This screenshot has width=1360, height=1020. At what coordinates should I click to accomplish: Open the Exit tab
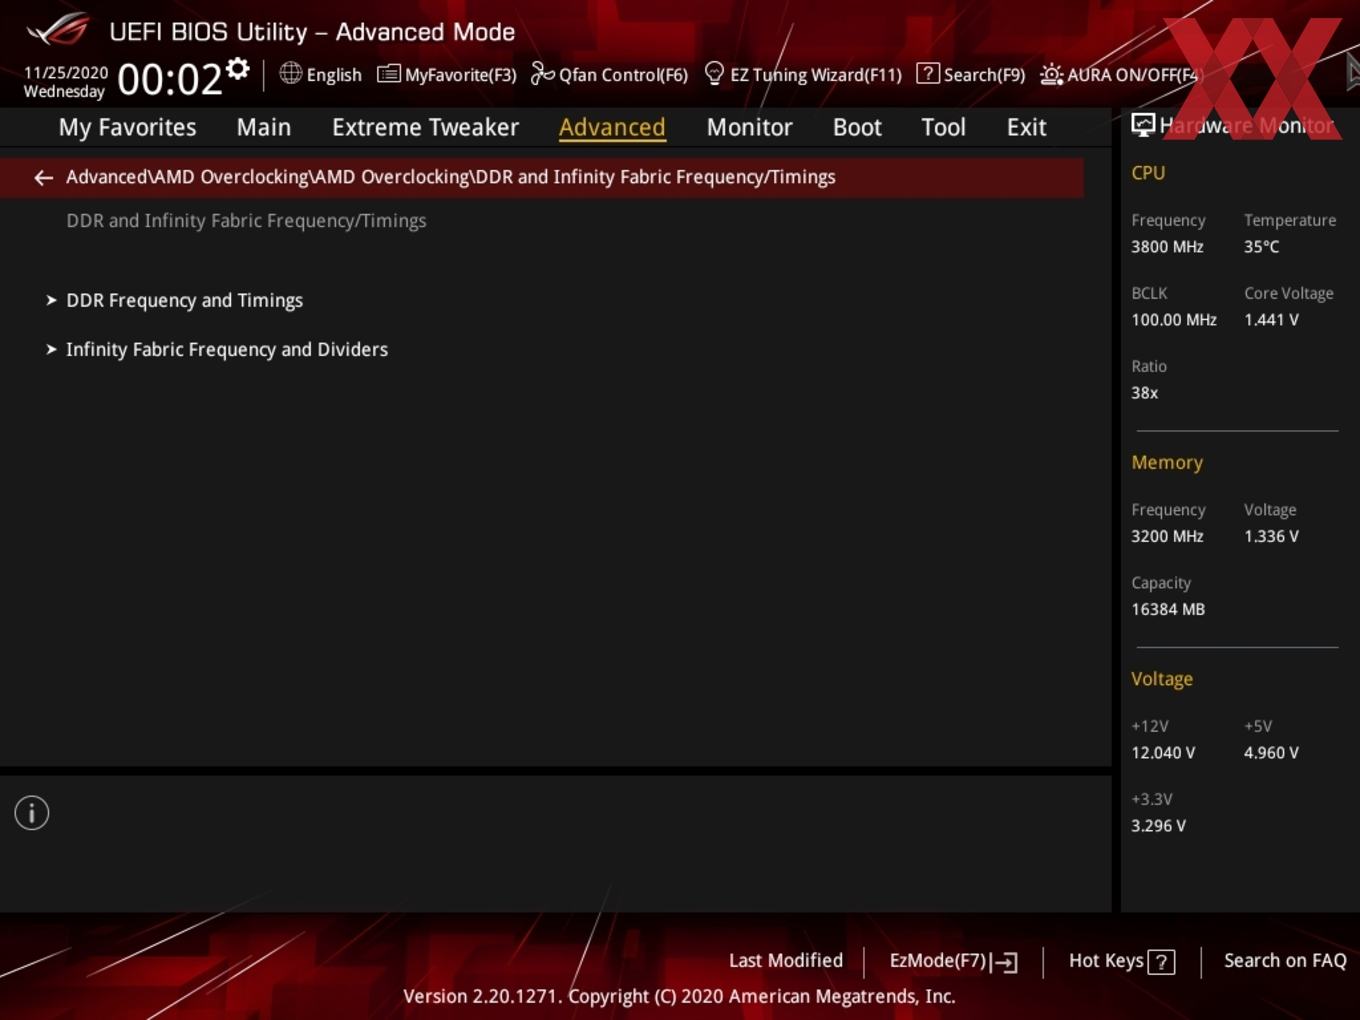pyautogui.click(x=1026, y=127)
